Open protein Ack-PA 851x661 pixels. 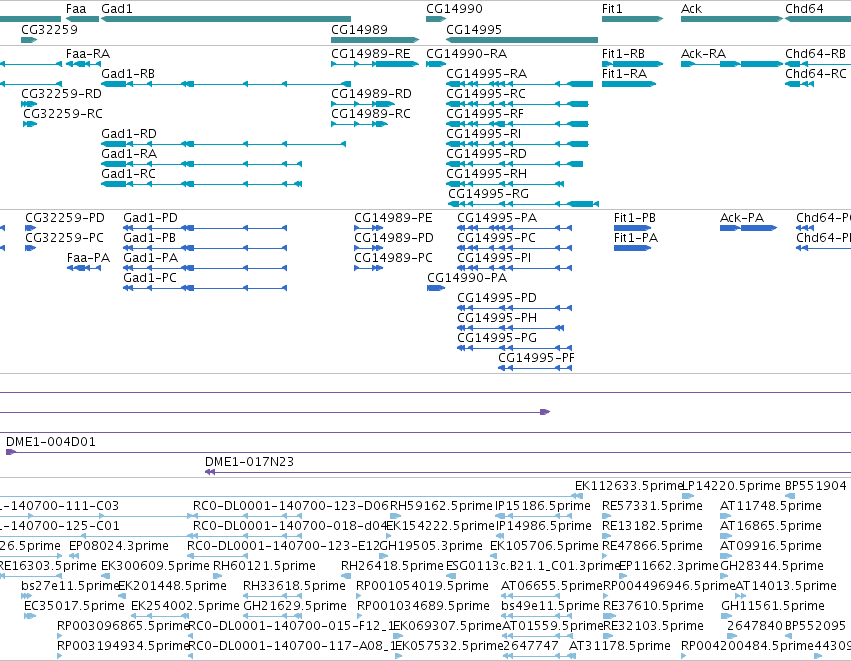click(742, 218)
